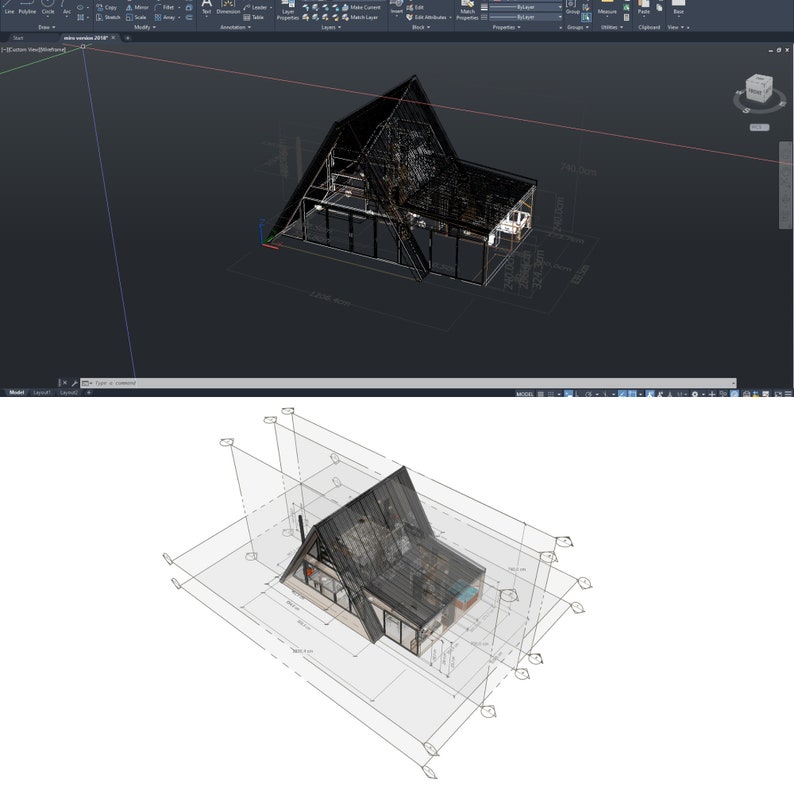Open a new drawing tab

[x=128, y=38]
